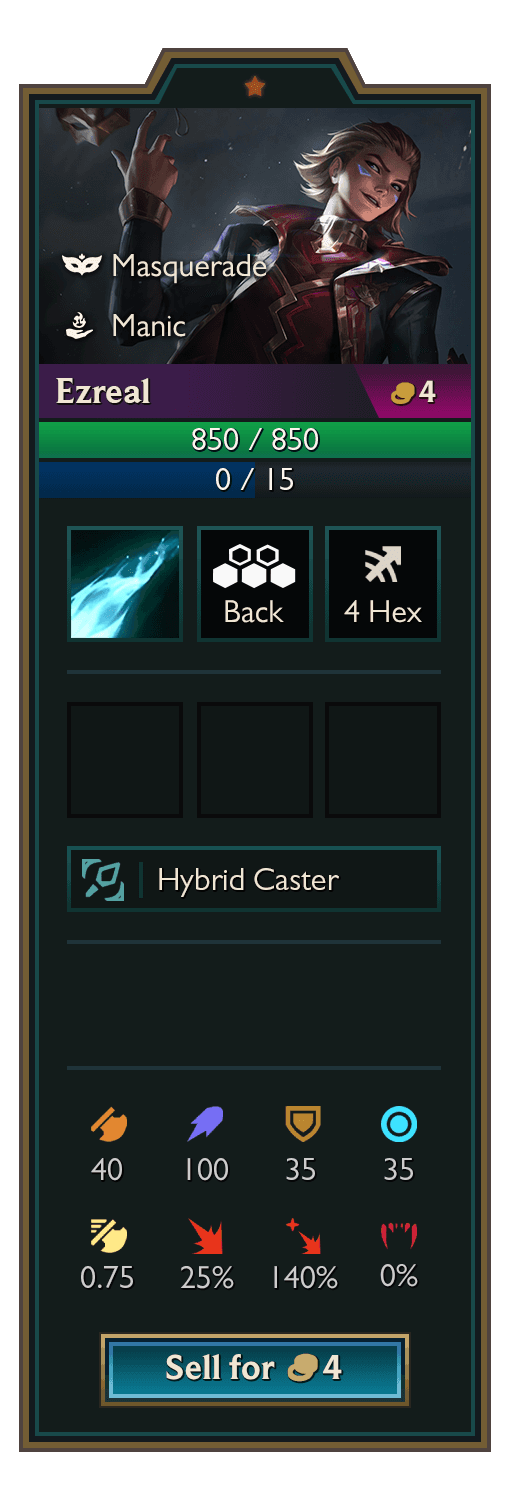Image resolution: width=510 pixels, height=1500 pixels.
Task: Select the 4 Hex range tile
Action: 383,584
